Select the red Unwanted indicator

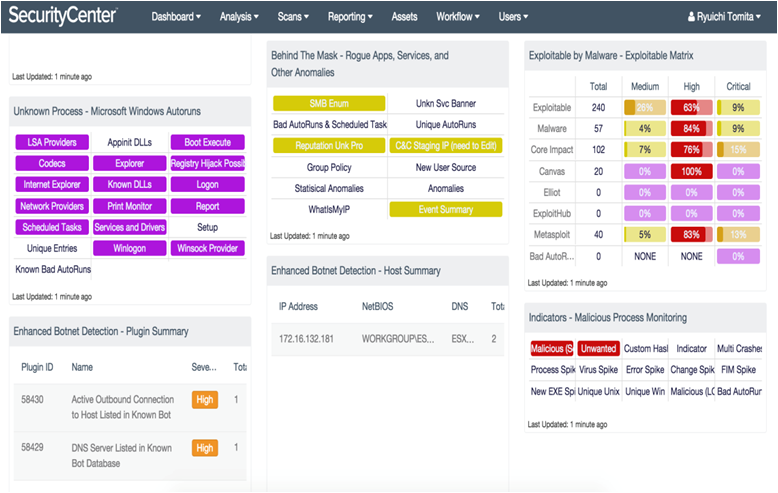[x=598, y=348]
